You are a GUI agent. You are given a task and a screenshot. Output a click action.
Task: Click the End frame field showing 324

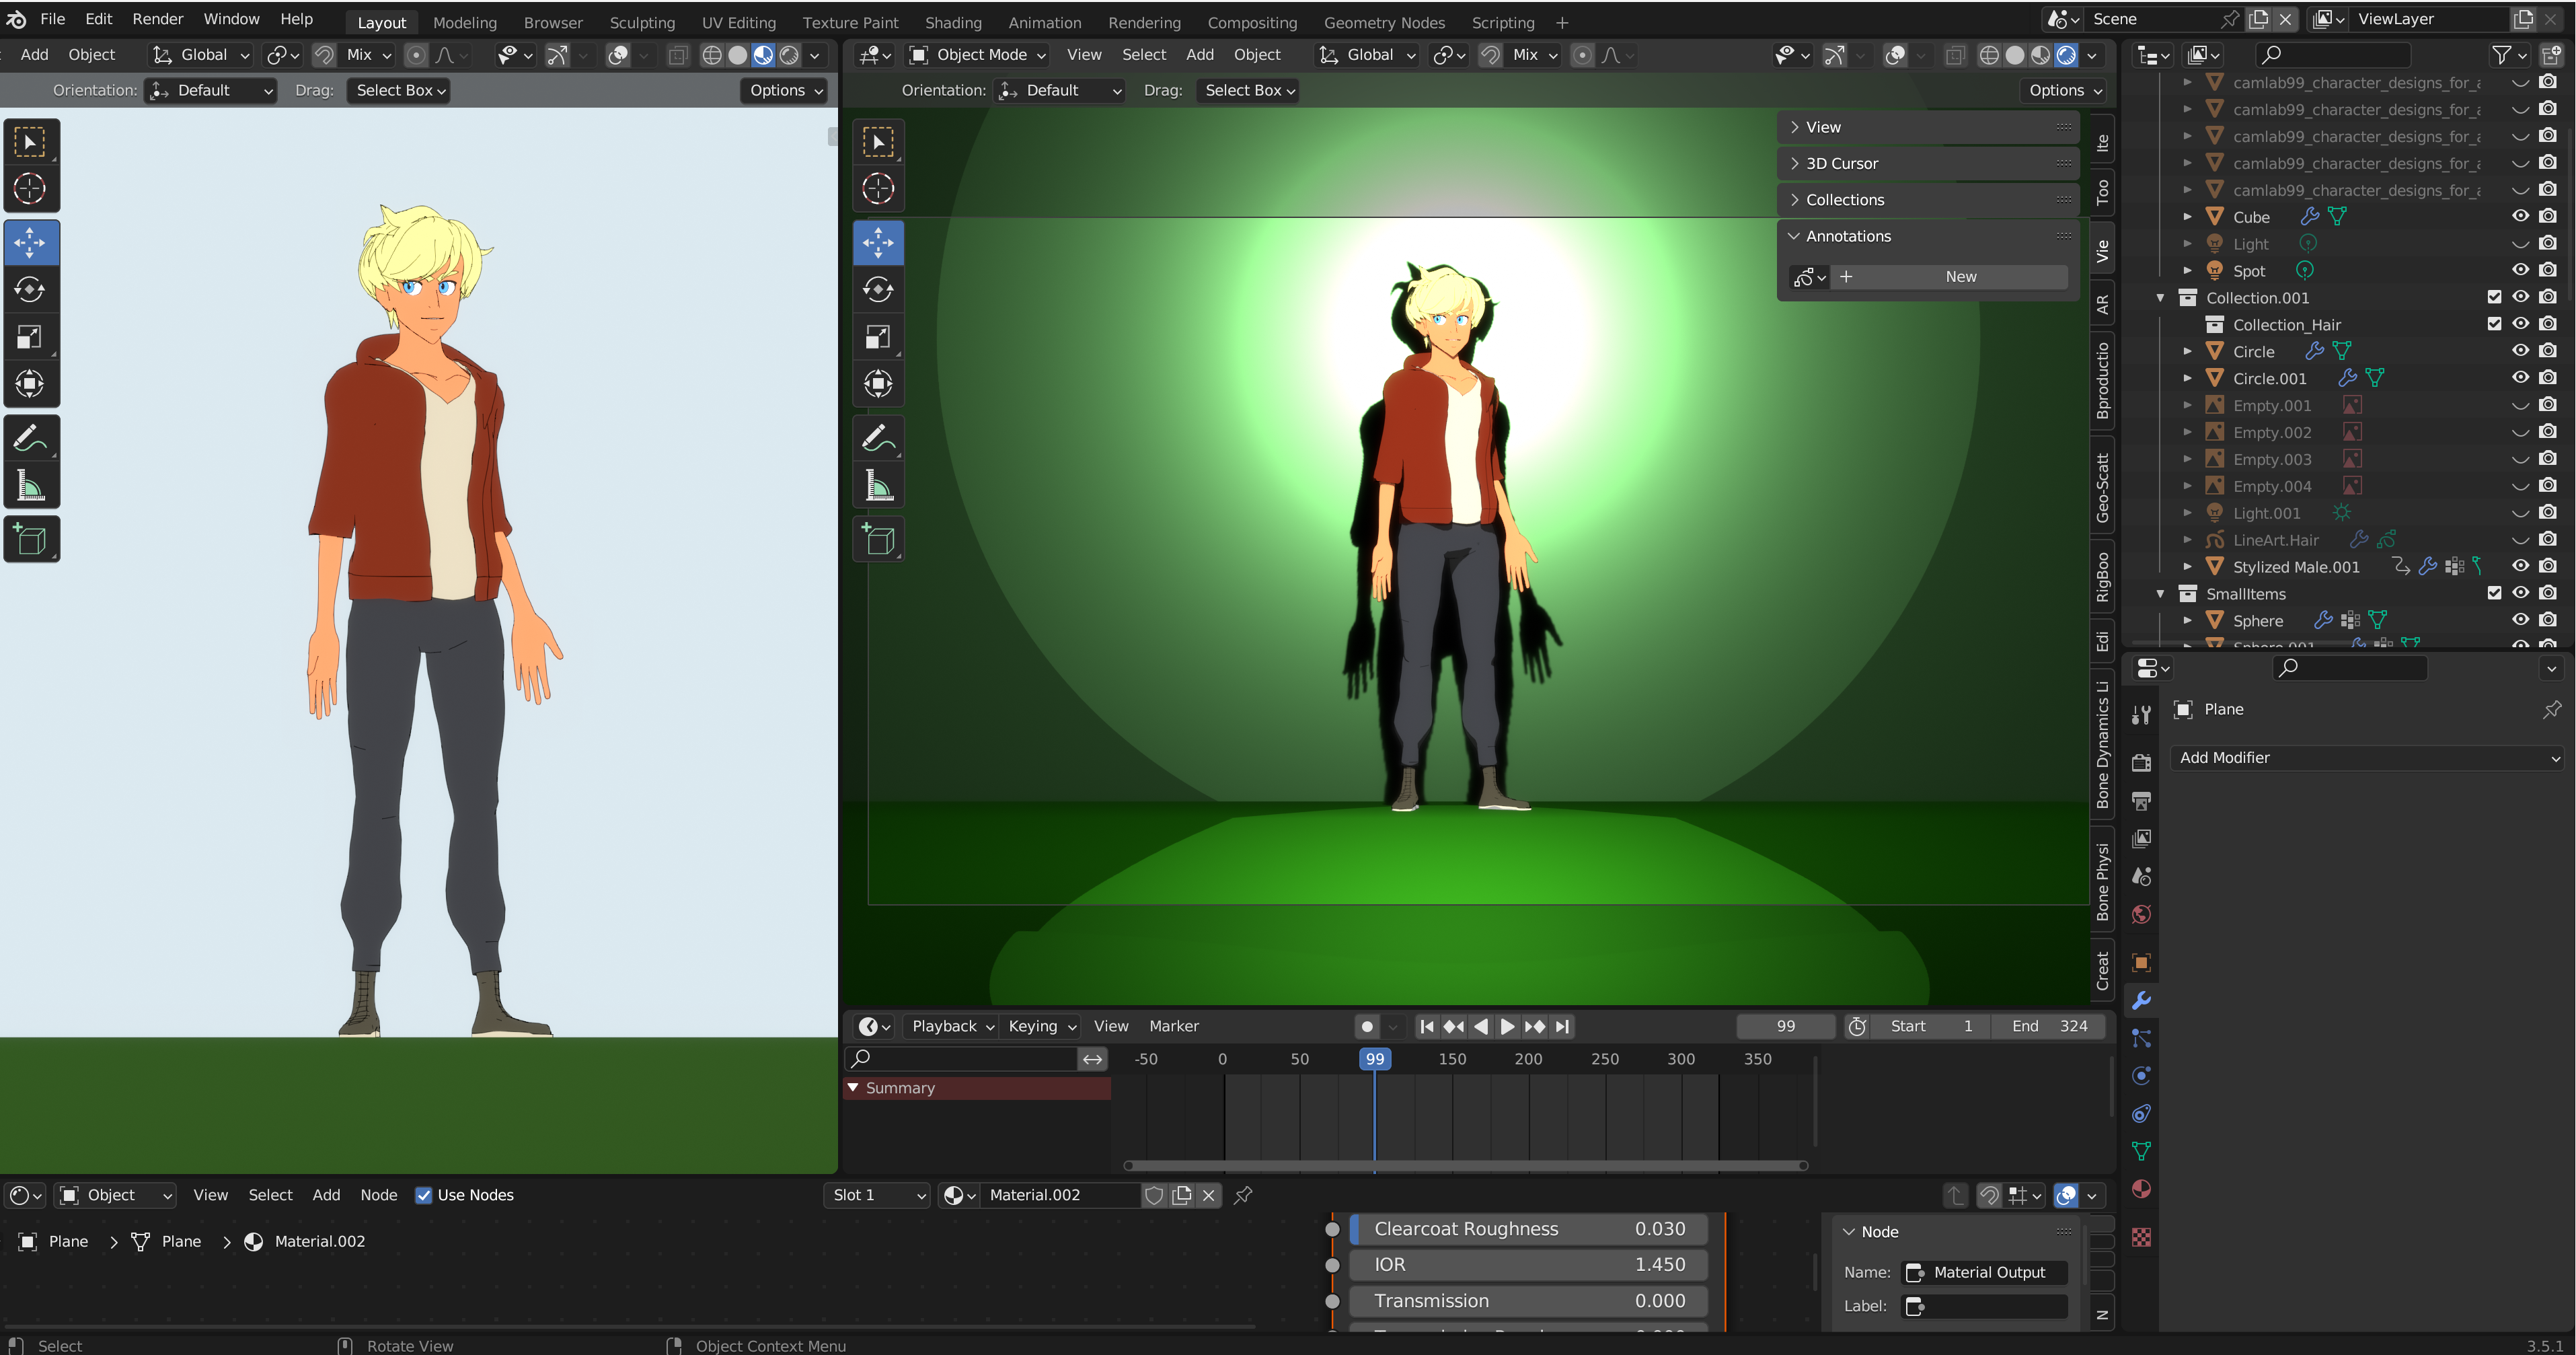tap(2049, 1027)
